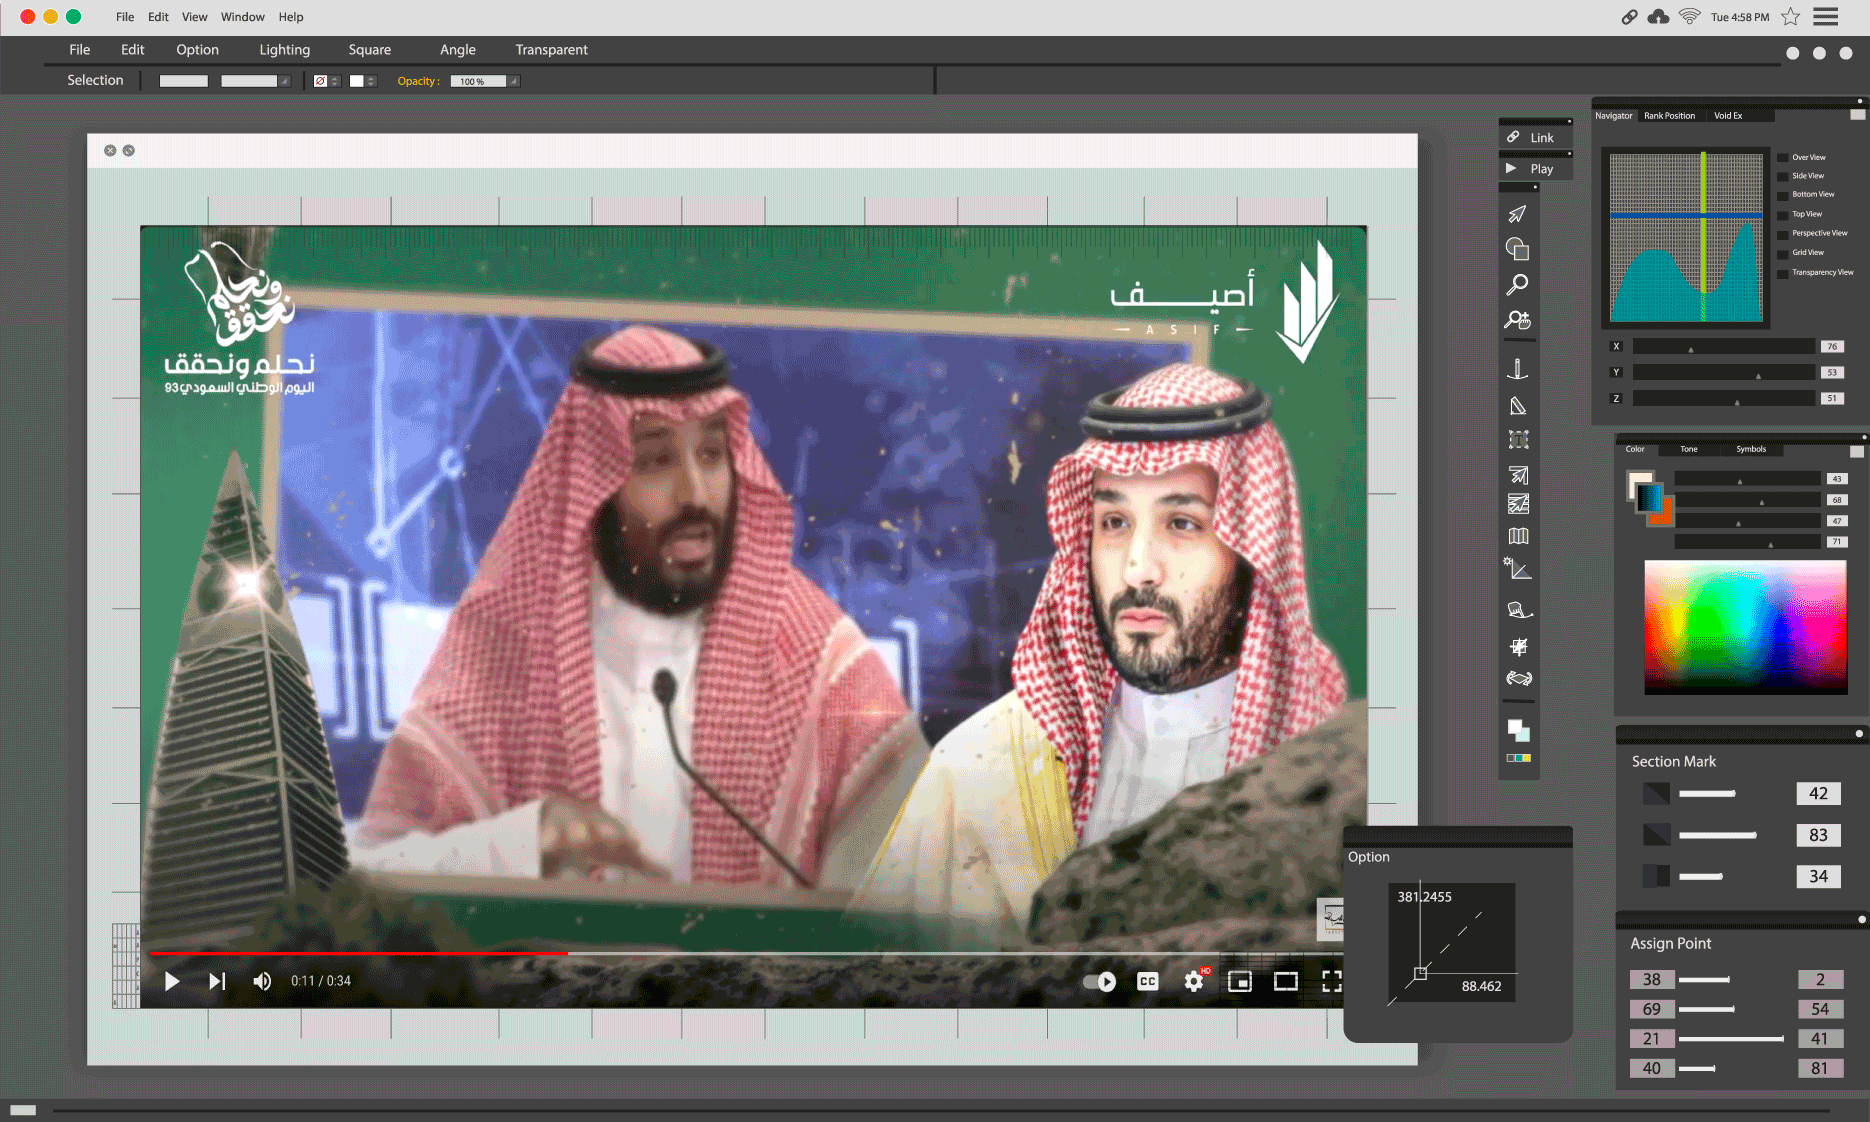The width and height of the screenshot is (1870, 1122).
Task: Switch to the Rank Position tab
Action: (1669, 116)
